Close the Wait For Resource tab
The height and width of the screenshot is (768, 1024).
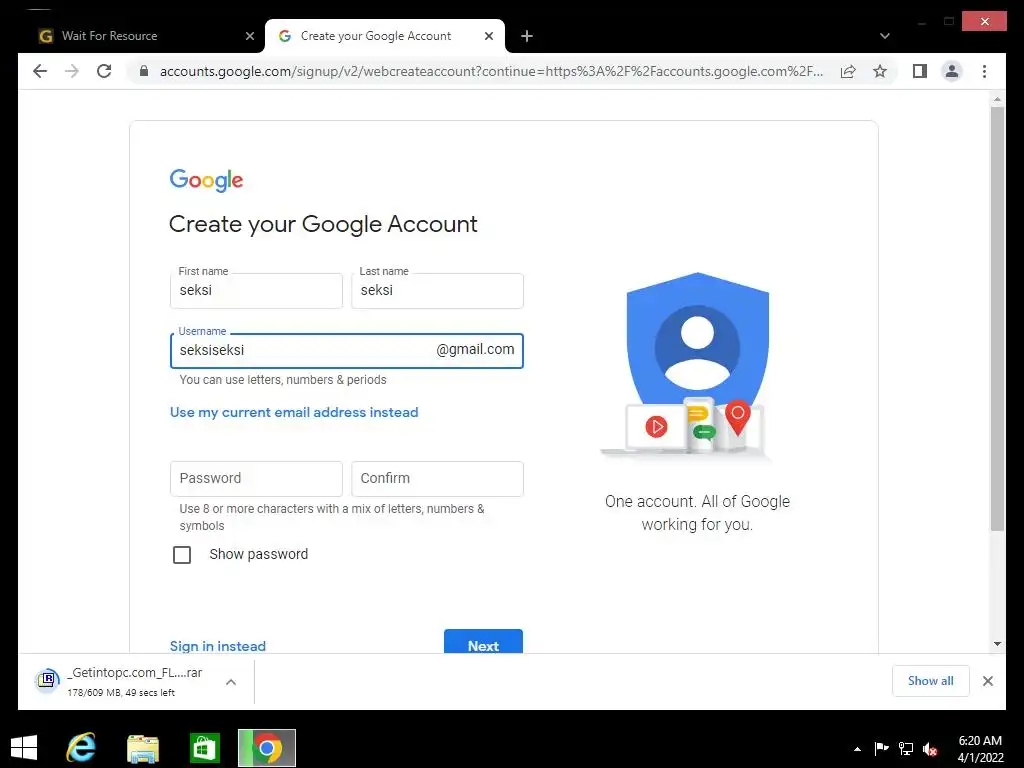pyautogui.click(x=249, y=37)
